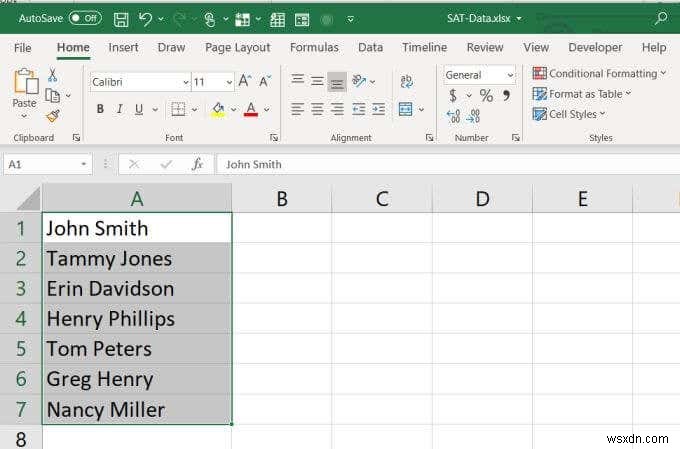The image size is (680, 449).
Task: Toggle Italic formatting
Action: click(x=120, y=109)
